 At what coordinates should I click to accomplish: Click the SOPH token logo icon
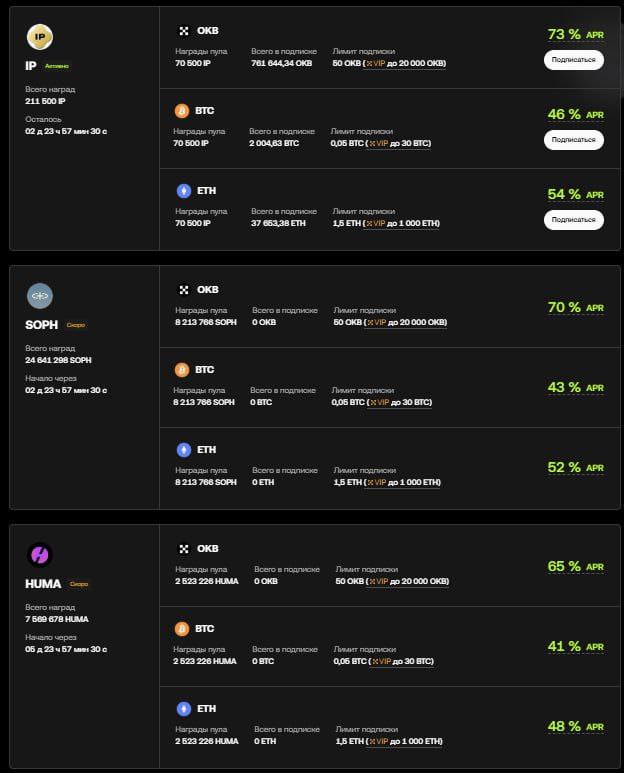click(x=40, y=296)
